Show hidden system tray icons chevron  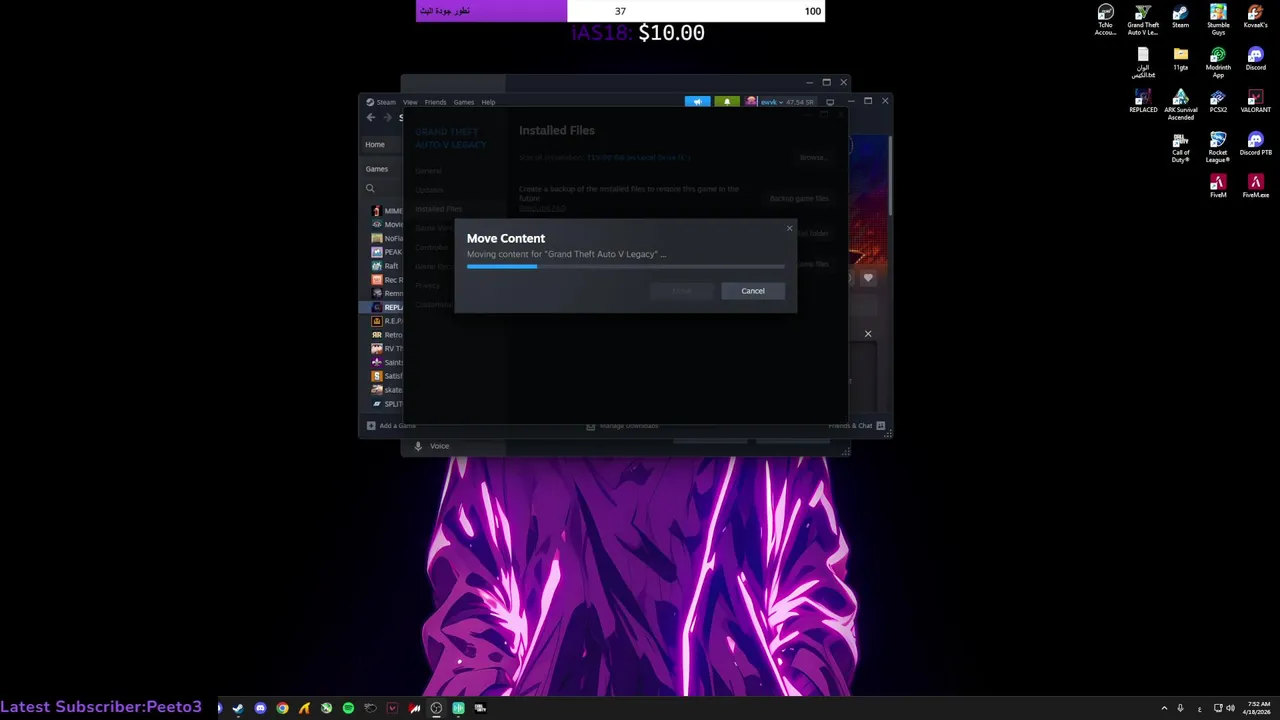pos(1164,708)
